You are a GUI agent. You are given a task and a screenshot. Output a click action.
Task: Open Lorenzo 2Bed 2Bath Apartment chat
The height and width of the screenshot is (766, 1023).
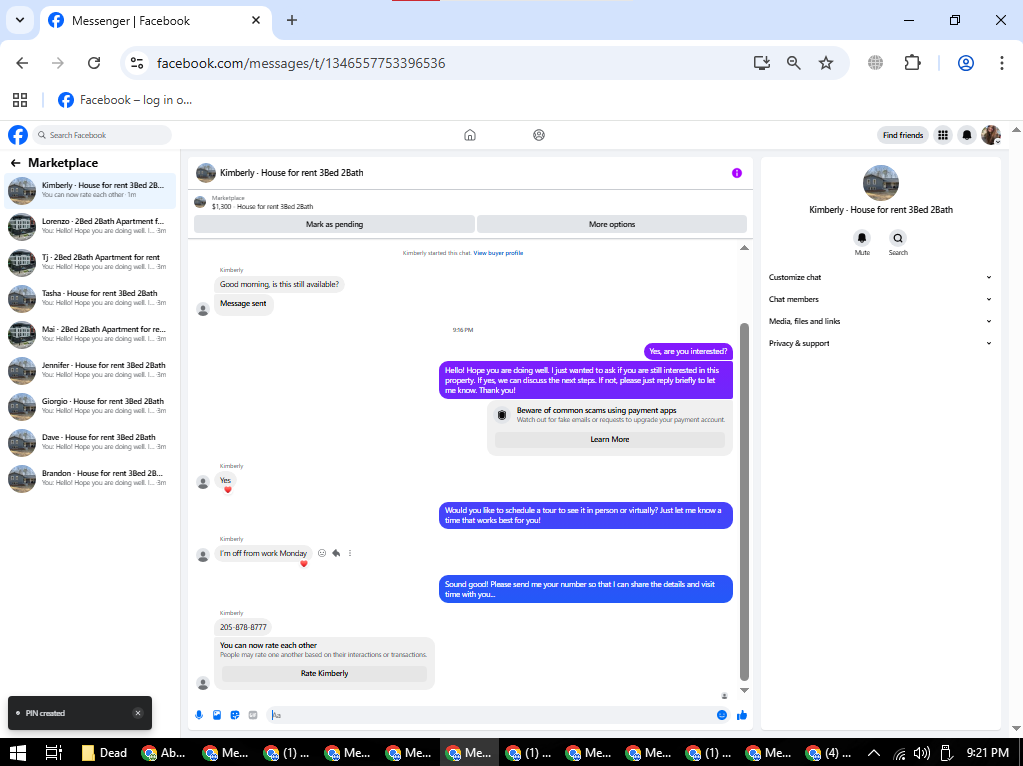(x=90, y=226)
